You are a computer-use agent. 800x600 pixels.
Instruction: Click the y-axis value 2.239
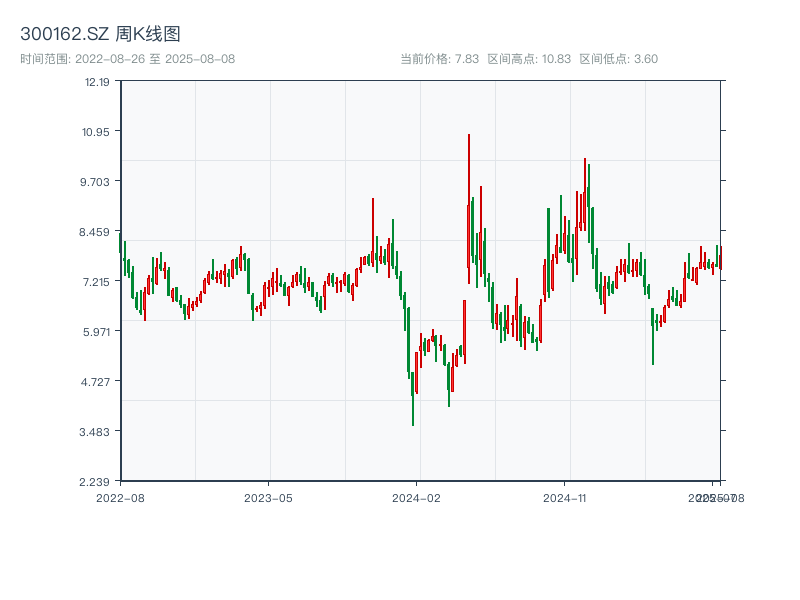coord(95,482)
